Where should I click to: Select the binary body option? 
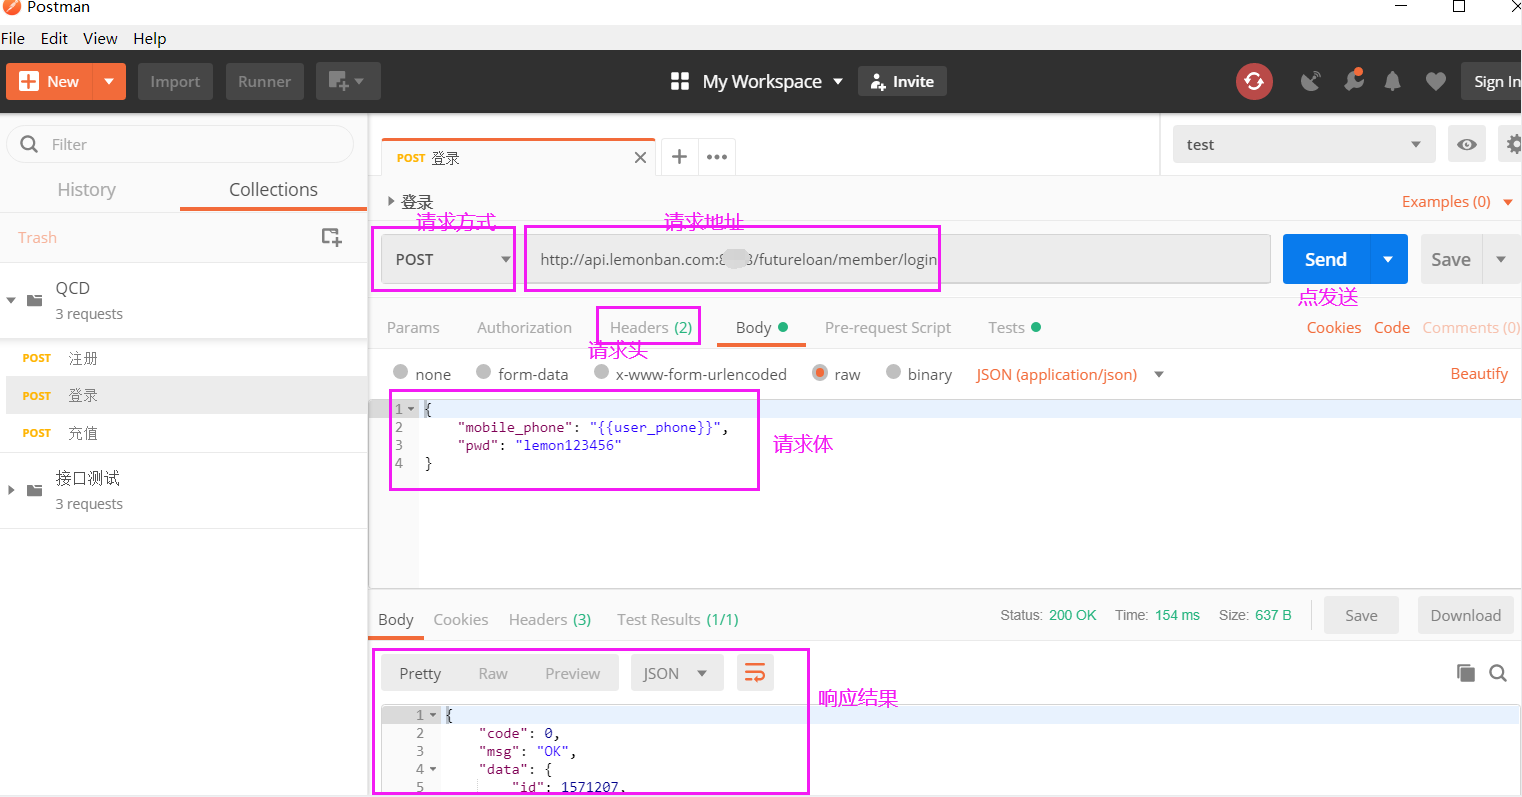click(x=894, y=373)
